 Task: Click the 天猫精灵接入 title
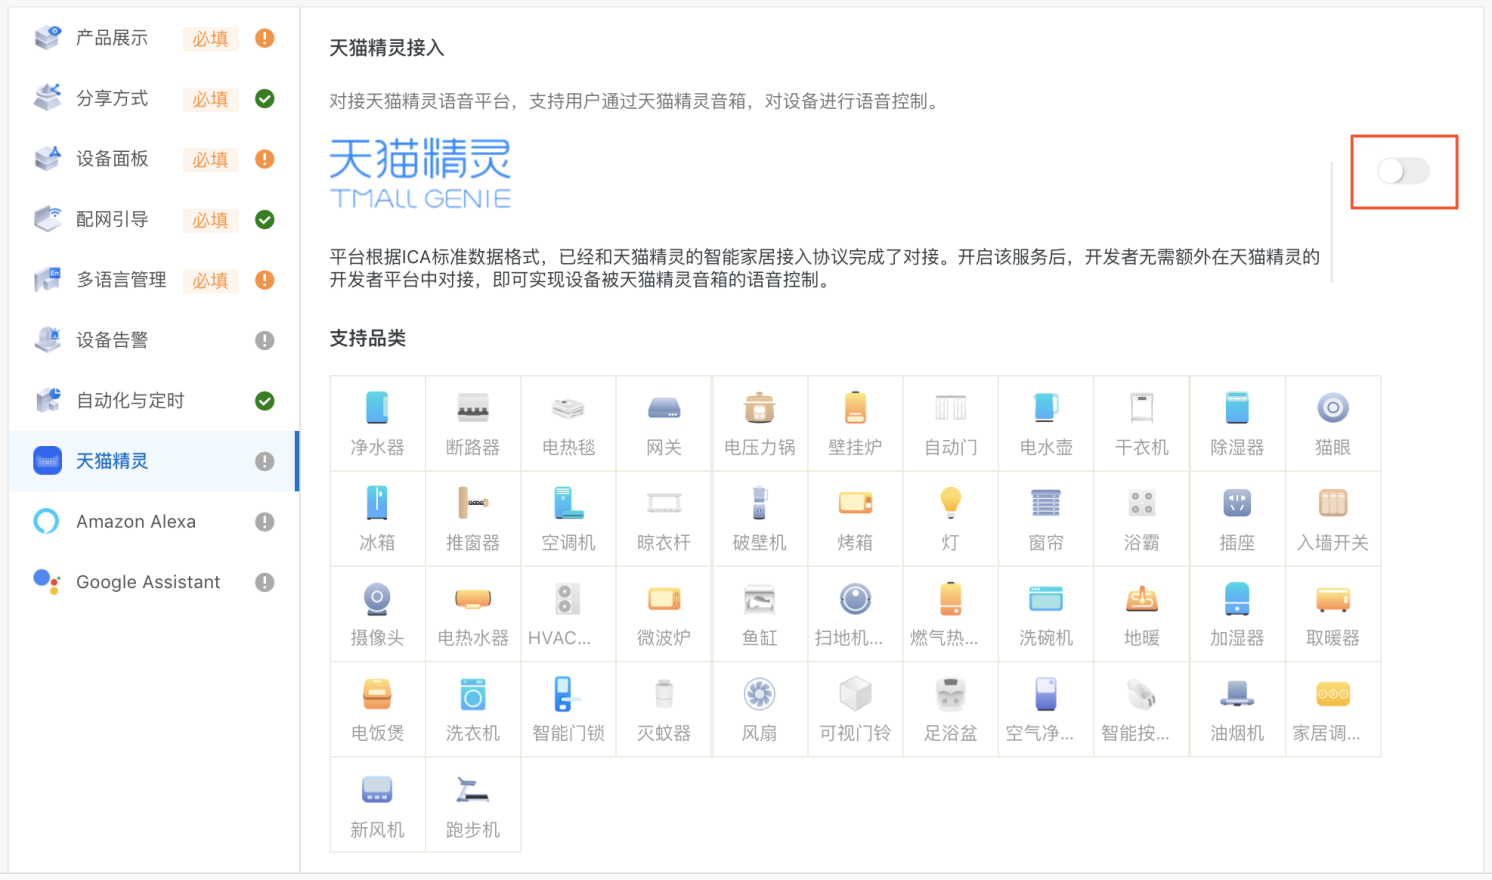(x=387, y=48)
